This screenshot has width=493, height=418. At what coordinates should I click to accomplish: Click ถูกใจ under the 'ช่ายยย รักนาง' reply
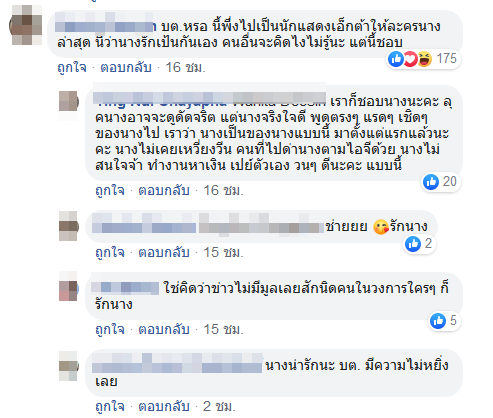tap(110, 252)
